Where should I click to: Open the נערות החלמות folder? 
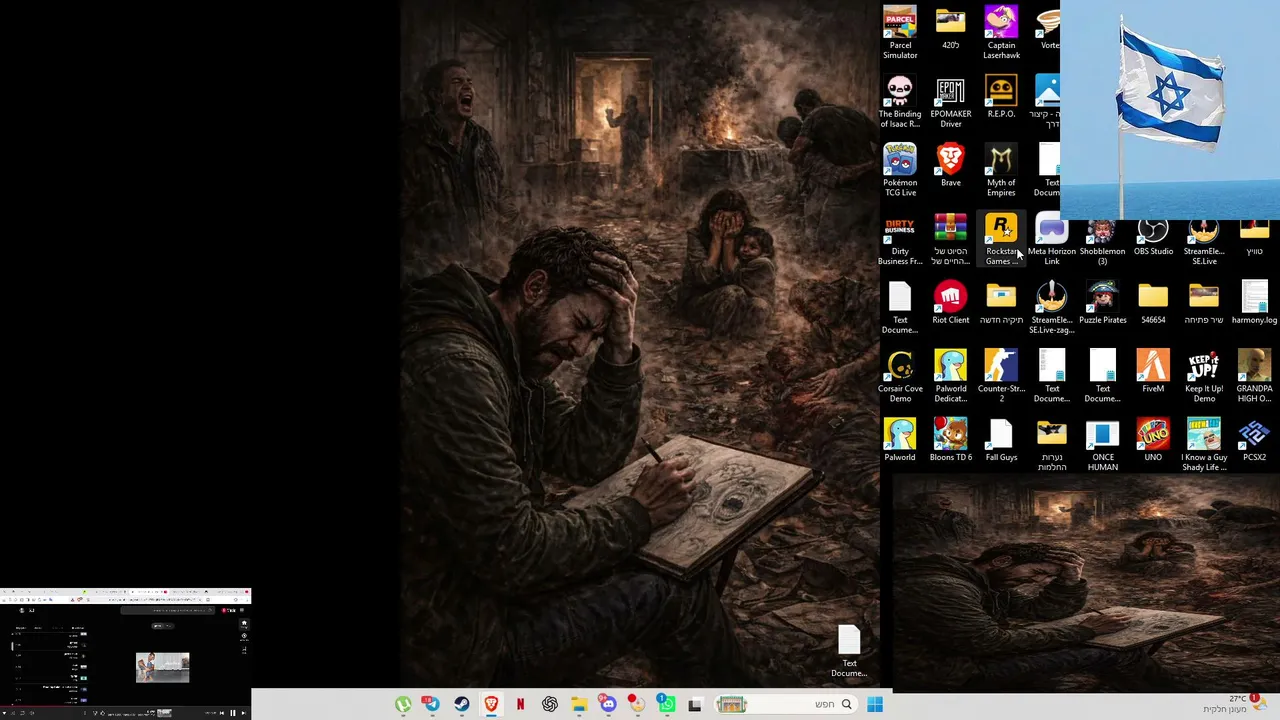1052,445
